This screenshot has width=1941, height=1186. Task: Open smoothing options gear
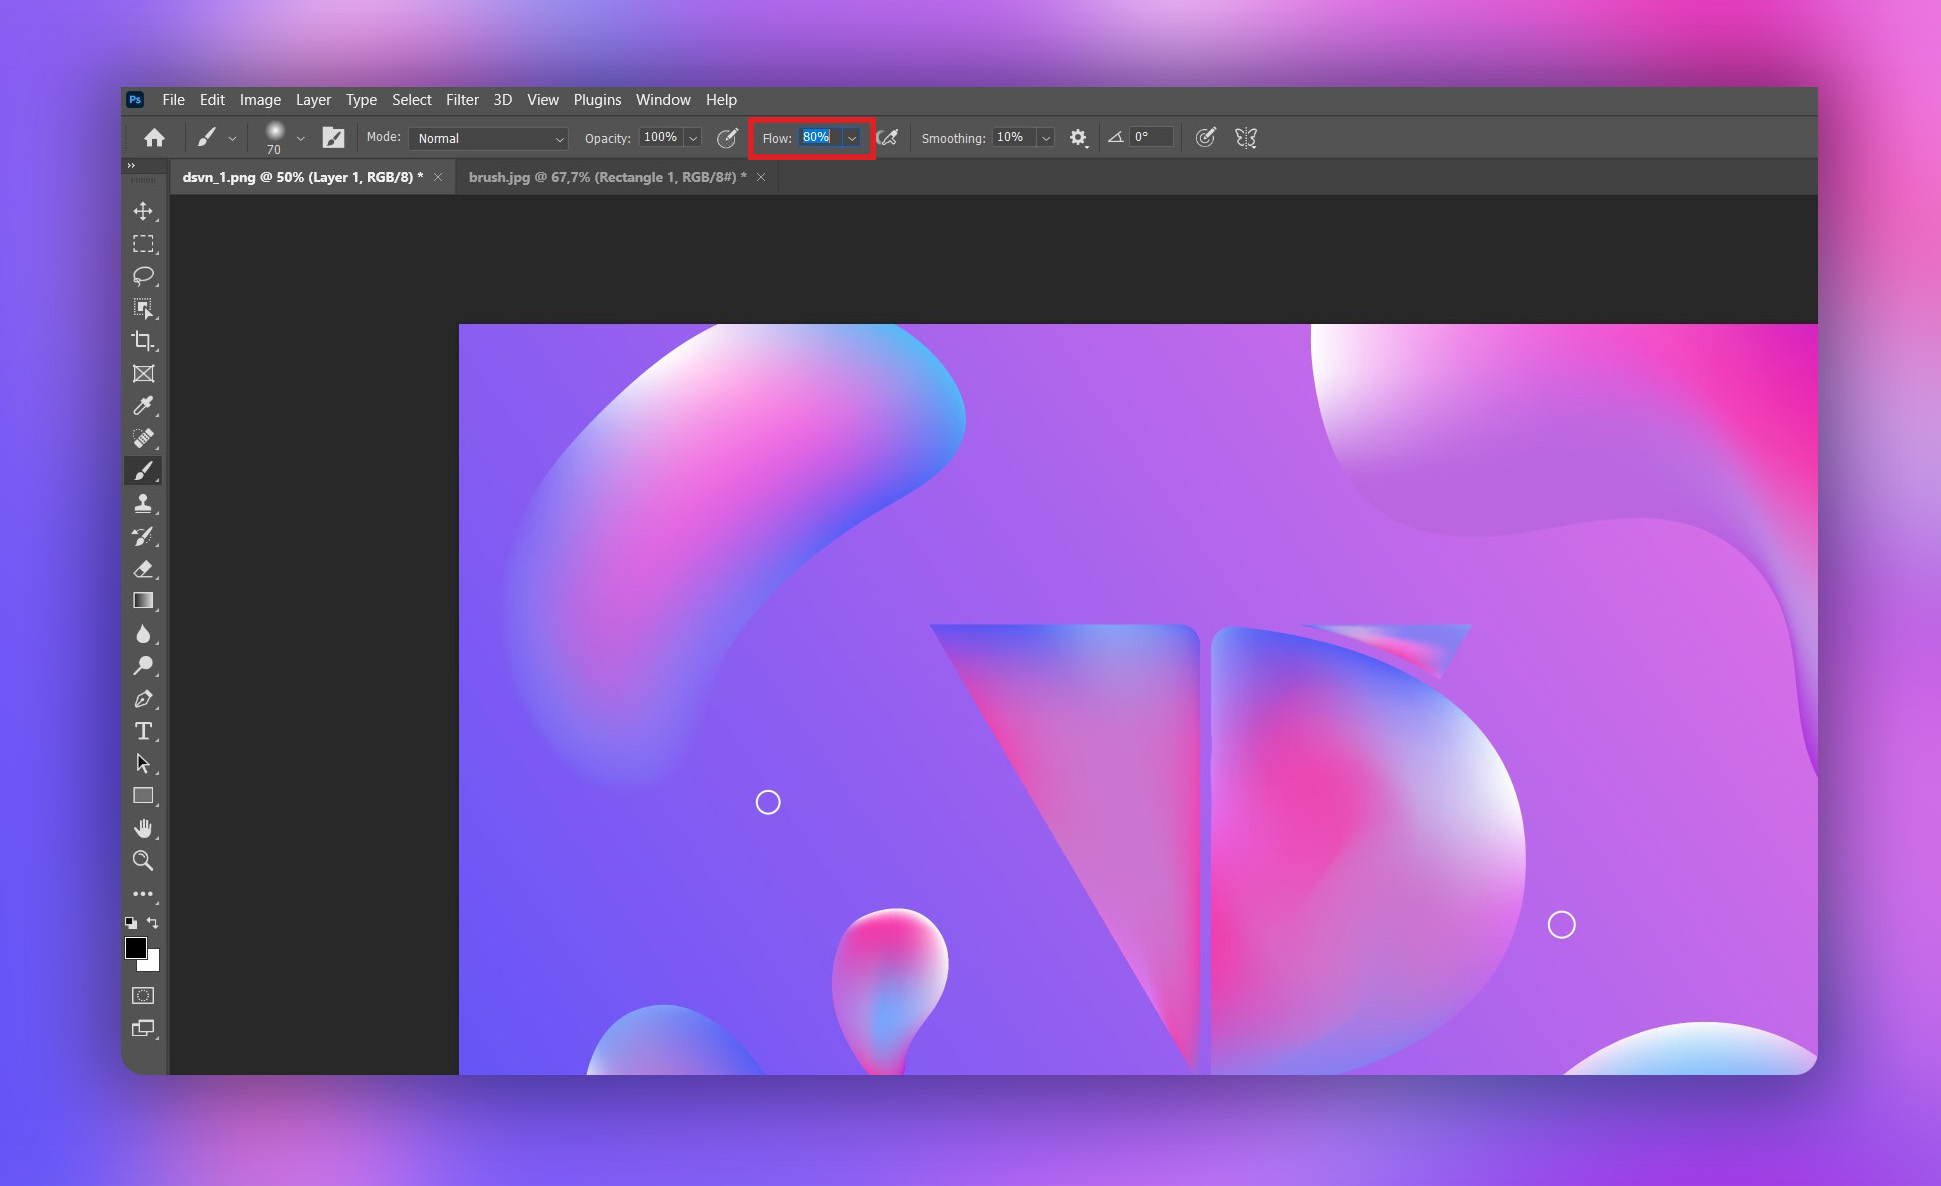pyautogui.click(x=1078, y=138)
